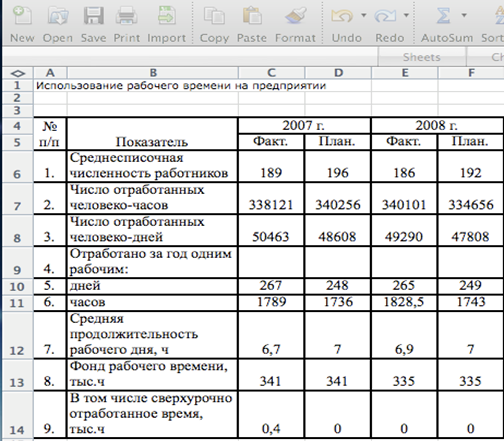Click the Import icon

166,15
